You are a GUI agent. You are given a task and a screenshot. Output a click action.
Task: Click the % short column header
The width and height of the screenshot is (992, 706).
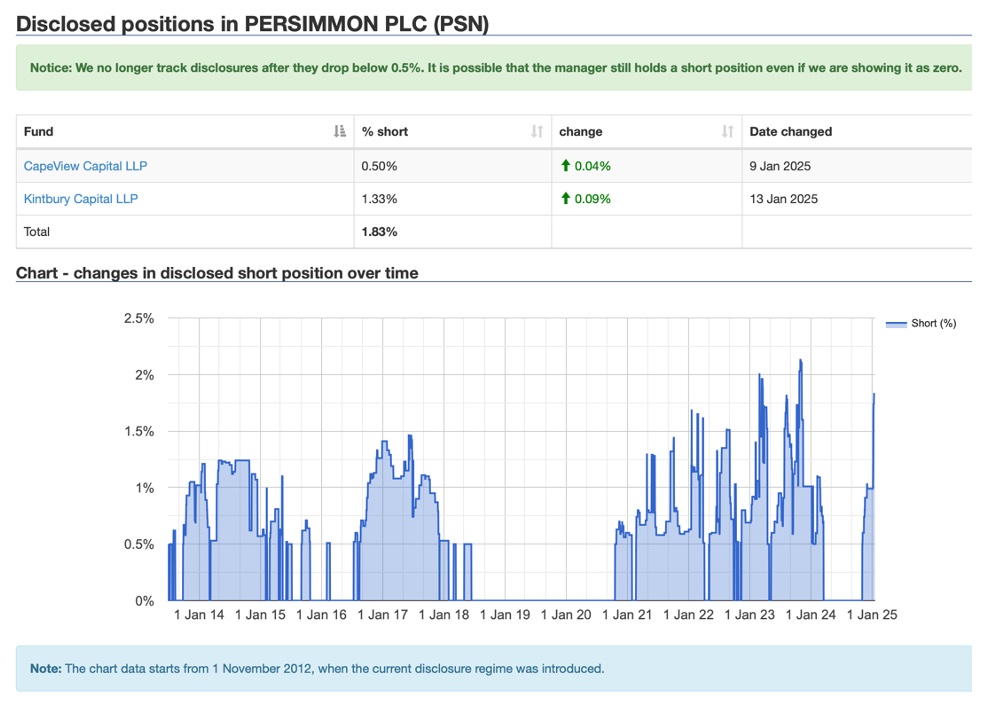point(452,132)
